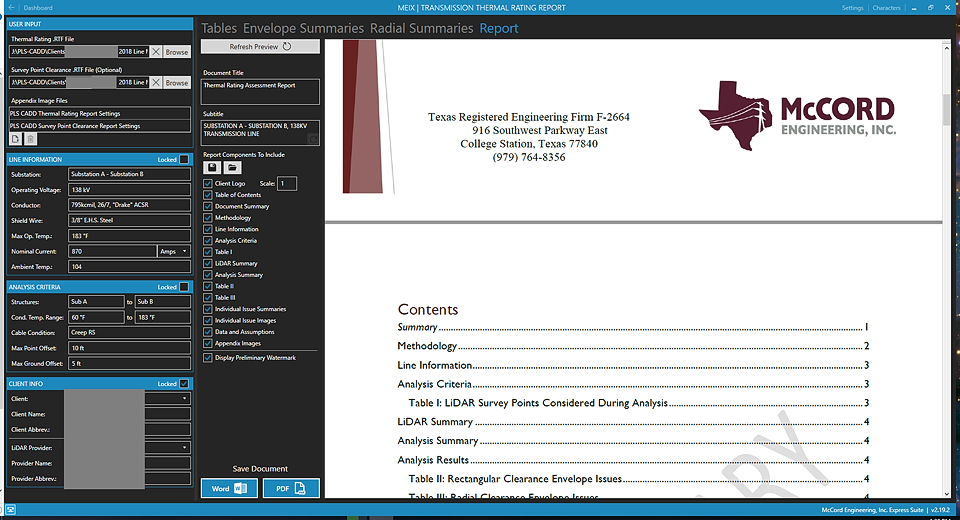The height and width of the screenshot is (520, 960).
Task: Switch to the Envelope Summaries tab
Action: [303, 28]
